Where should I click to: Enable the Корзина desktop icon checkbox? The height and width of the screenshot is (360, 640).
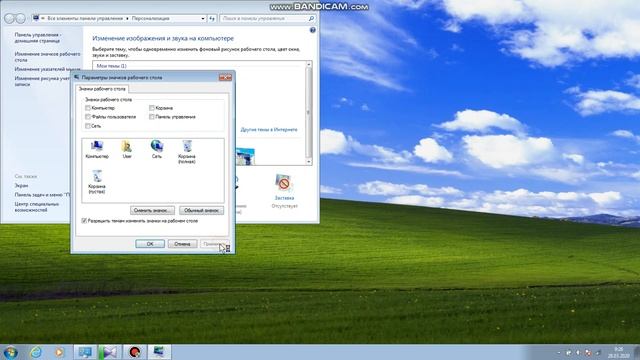pos(151,108)
